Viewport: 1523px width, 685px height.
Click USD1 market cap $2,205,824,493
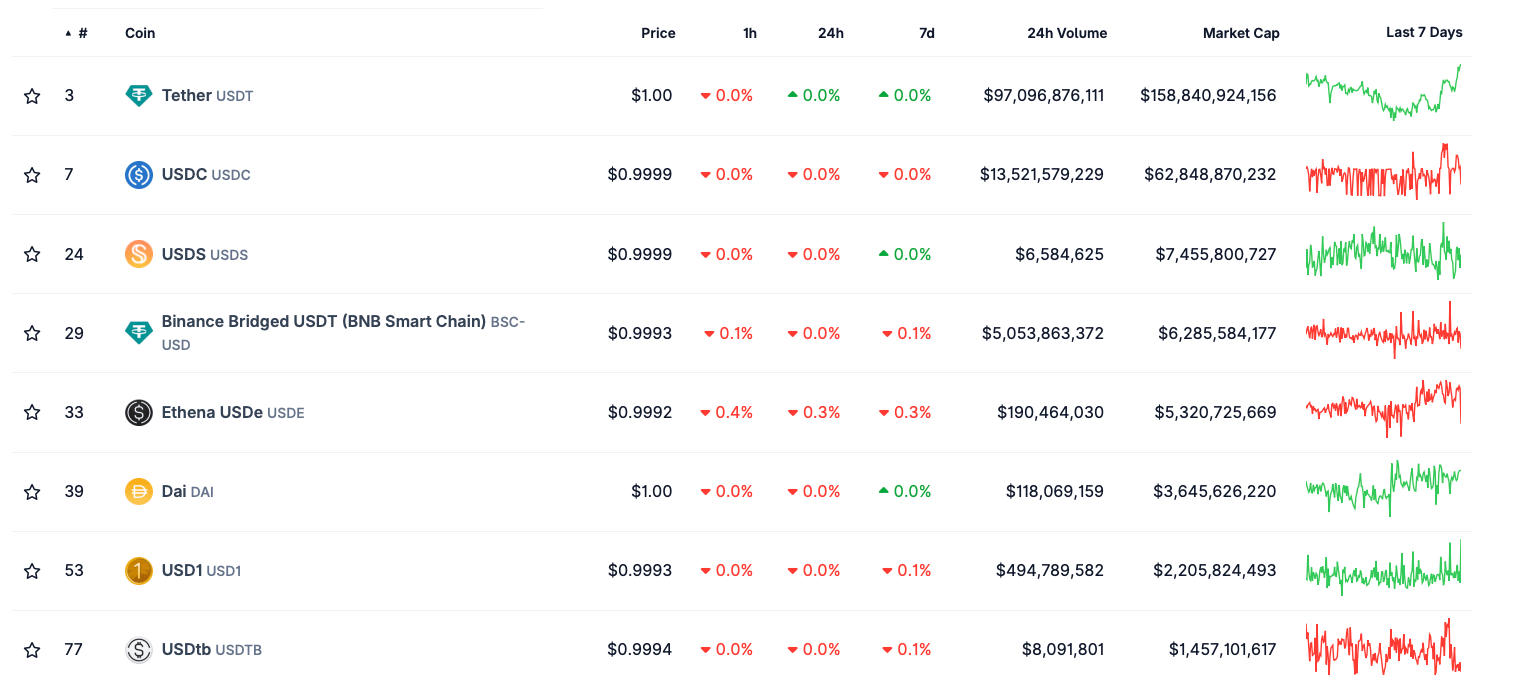pos(1215,571)
